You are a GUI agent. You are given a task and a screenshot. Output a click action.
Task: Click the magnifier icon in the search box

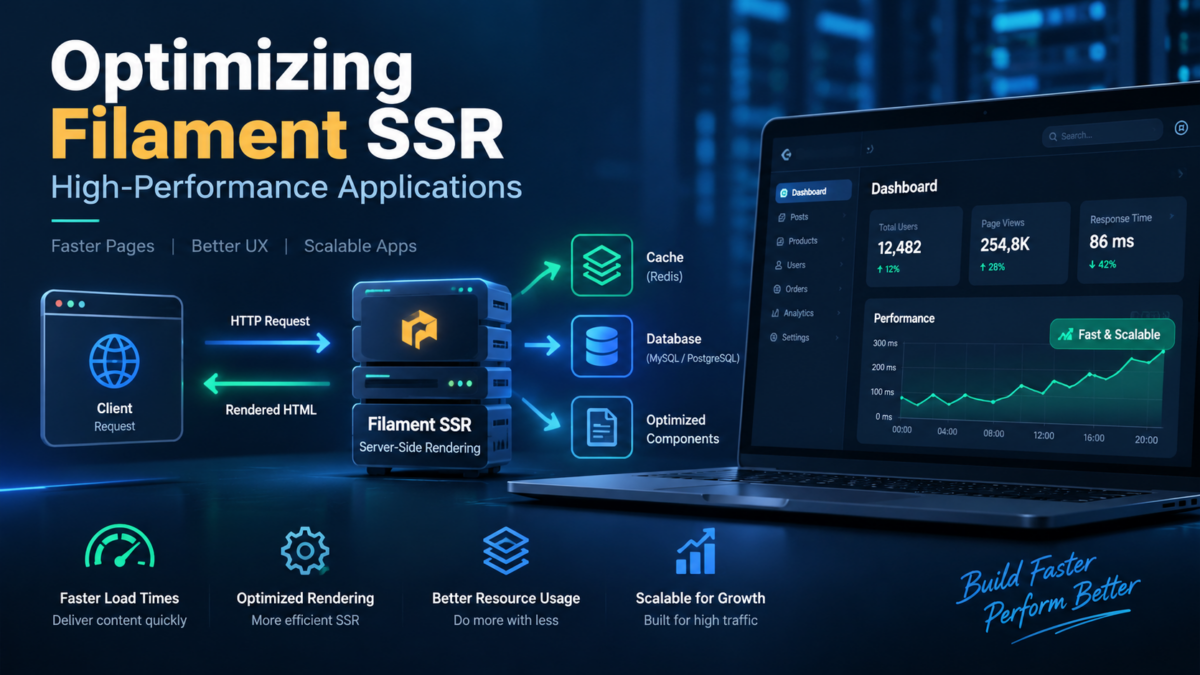tap(1054, 135)
